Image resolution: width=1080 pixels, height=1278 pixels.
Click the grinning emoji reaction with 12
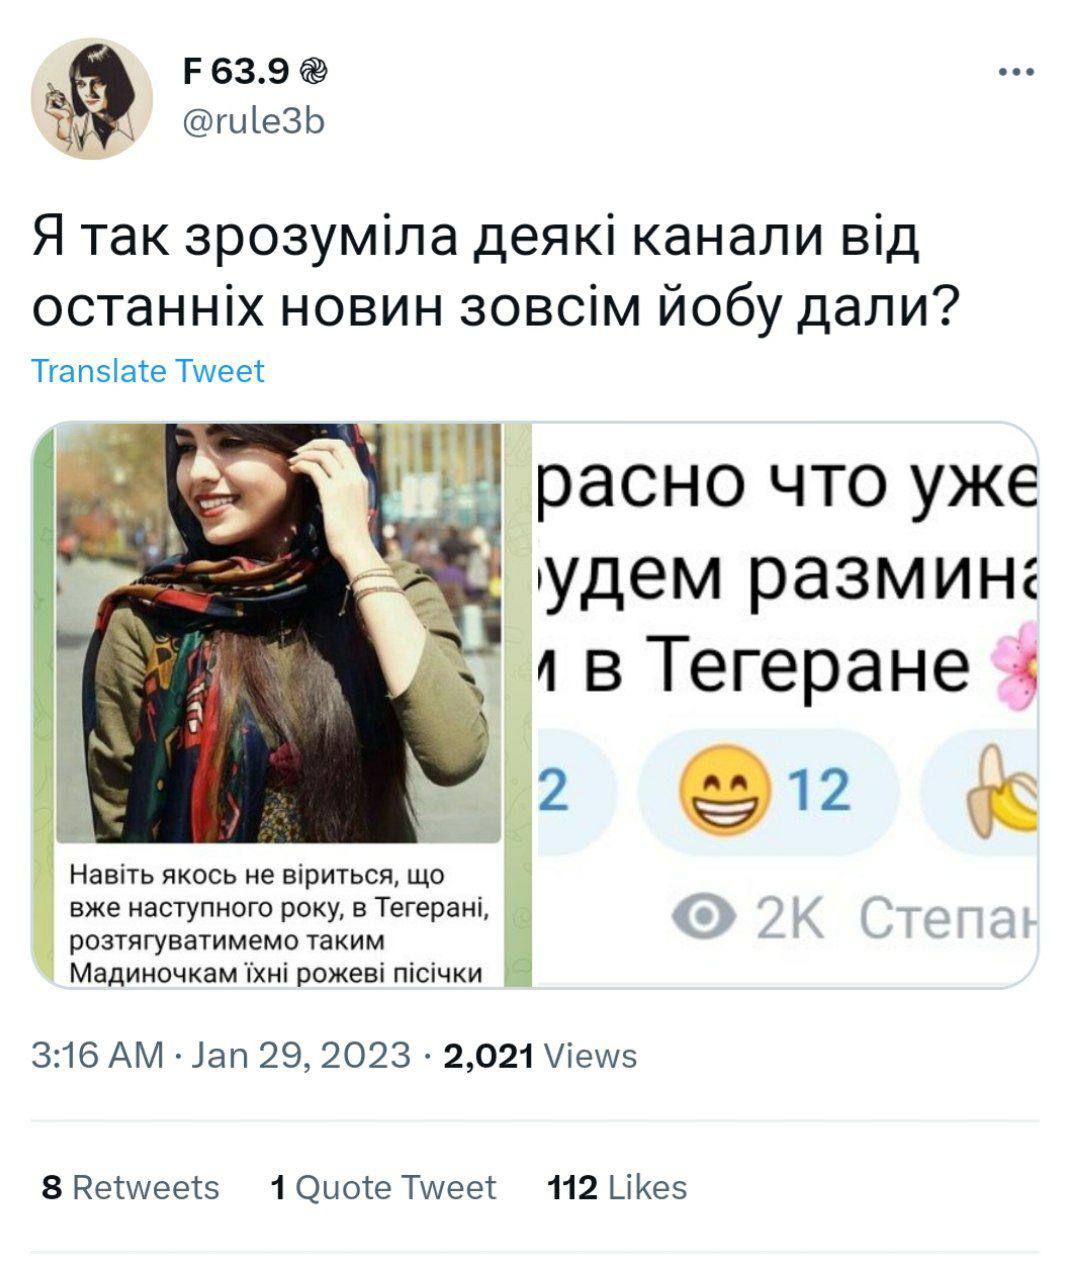(767, 791)
